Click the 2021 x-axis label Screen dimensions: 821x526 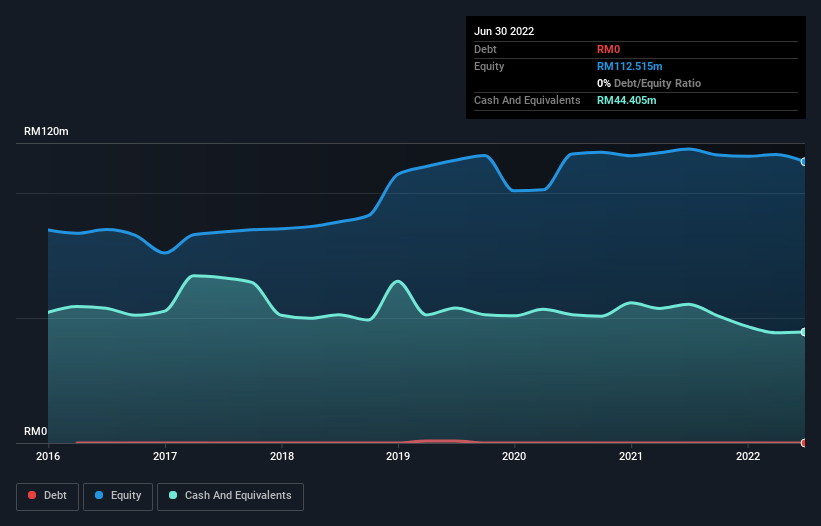pos(631,456)
